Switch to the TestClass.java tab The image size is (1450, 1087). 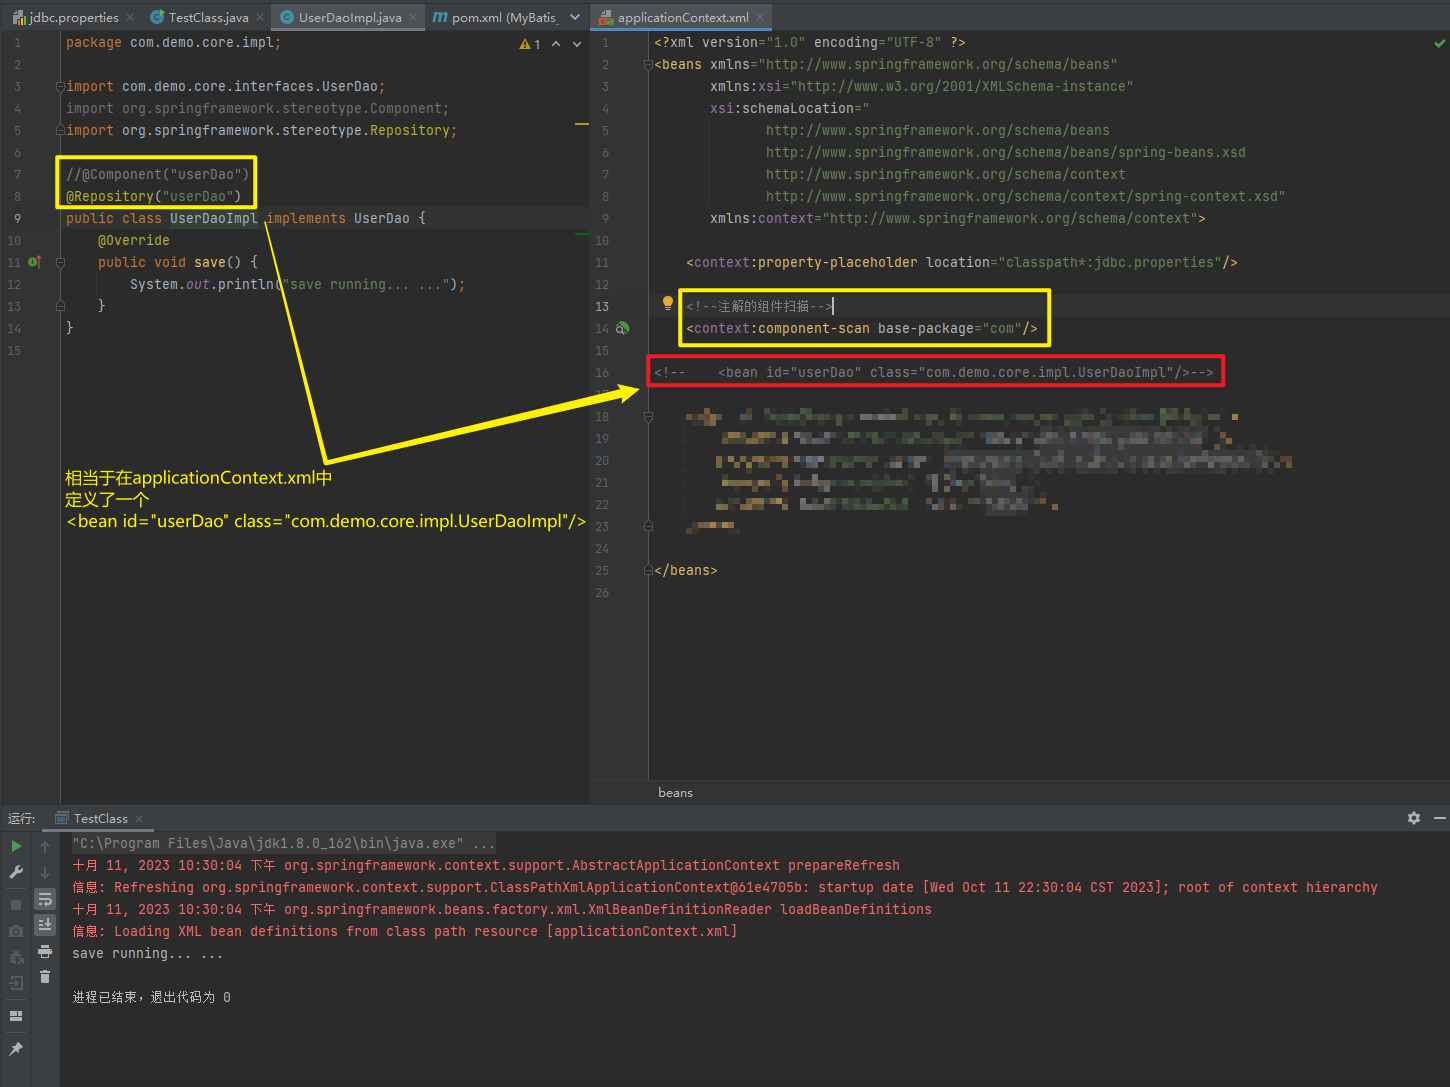[x=208, y=17]
